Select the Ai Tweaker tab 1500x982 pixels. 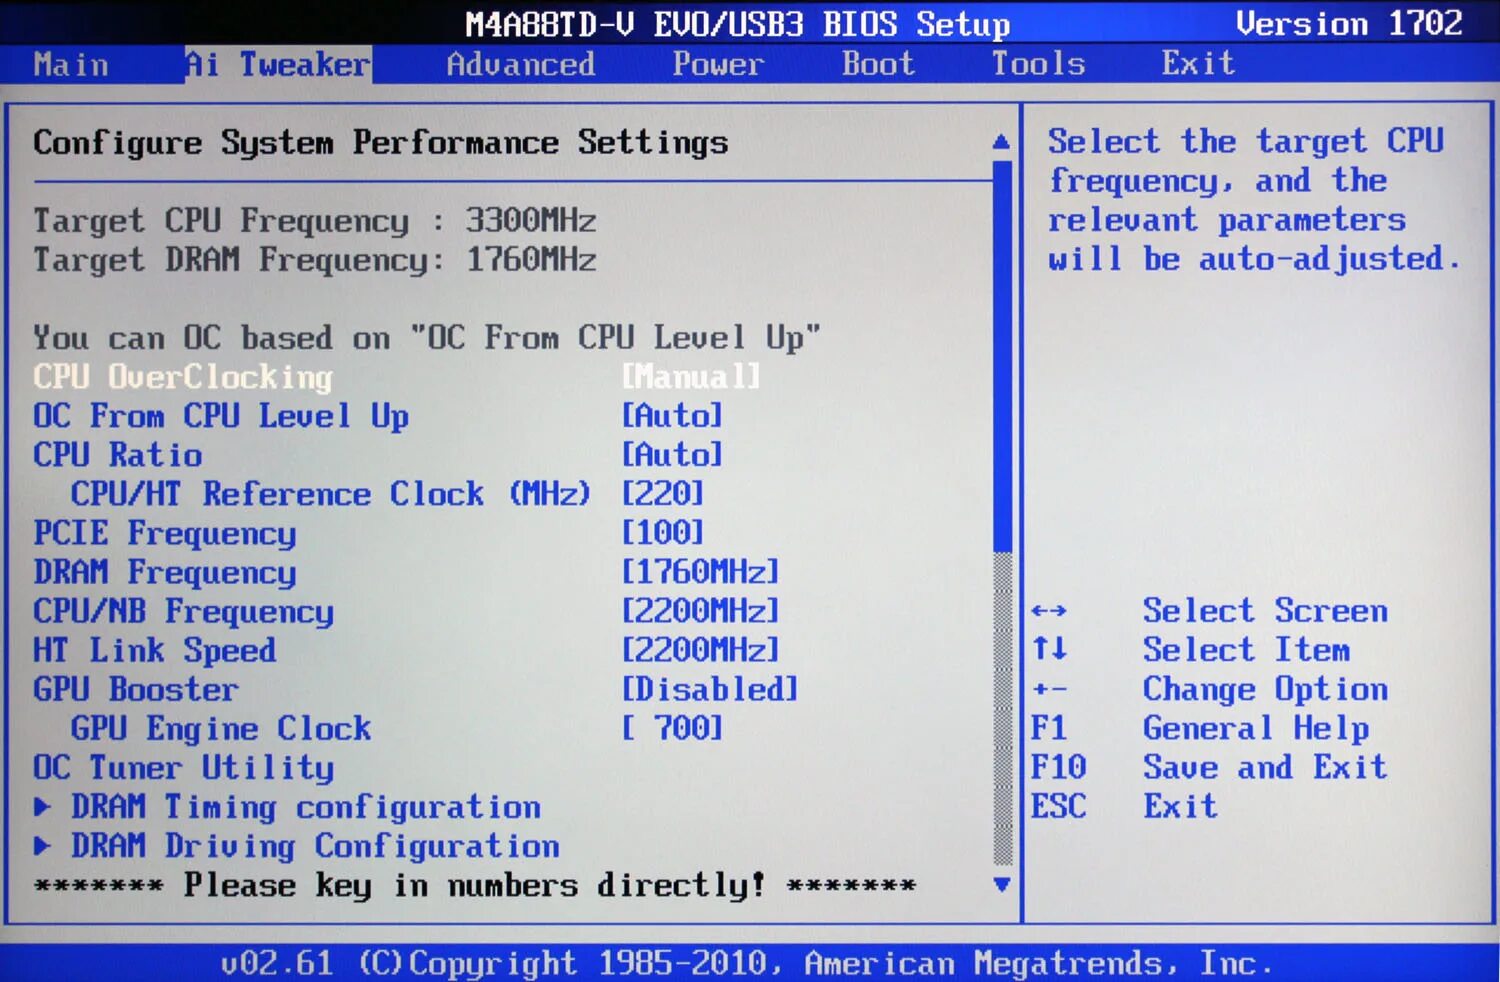(278, 65)
